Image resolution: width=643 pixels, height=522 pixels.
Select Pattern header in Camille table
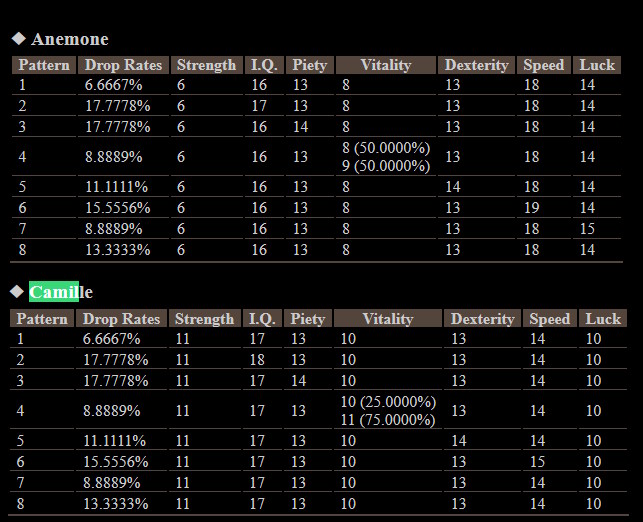click(42, 319)
